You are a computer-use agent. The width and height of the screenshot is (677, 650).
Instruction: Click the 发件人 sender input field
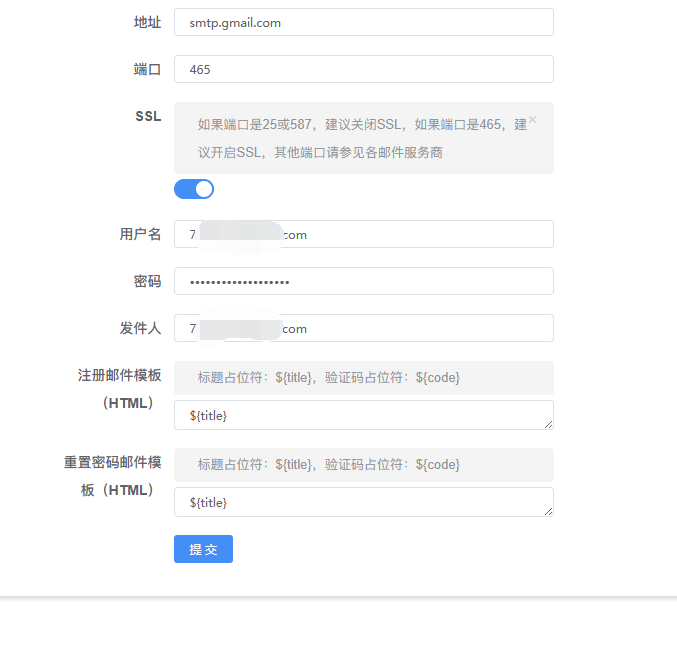364,328
